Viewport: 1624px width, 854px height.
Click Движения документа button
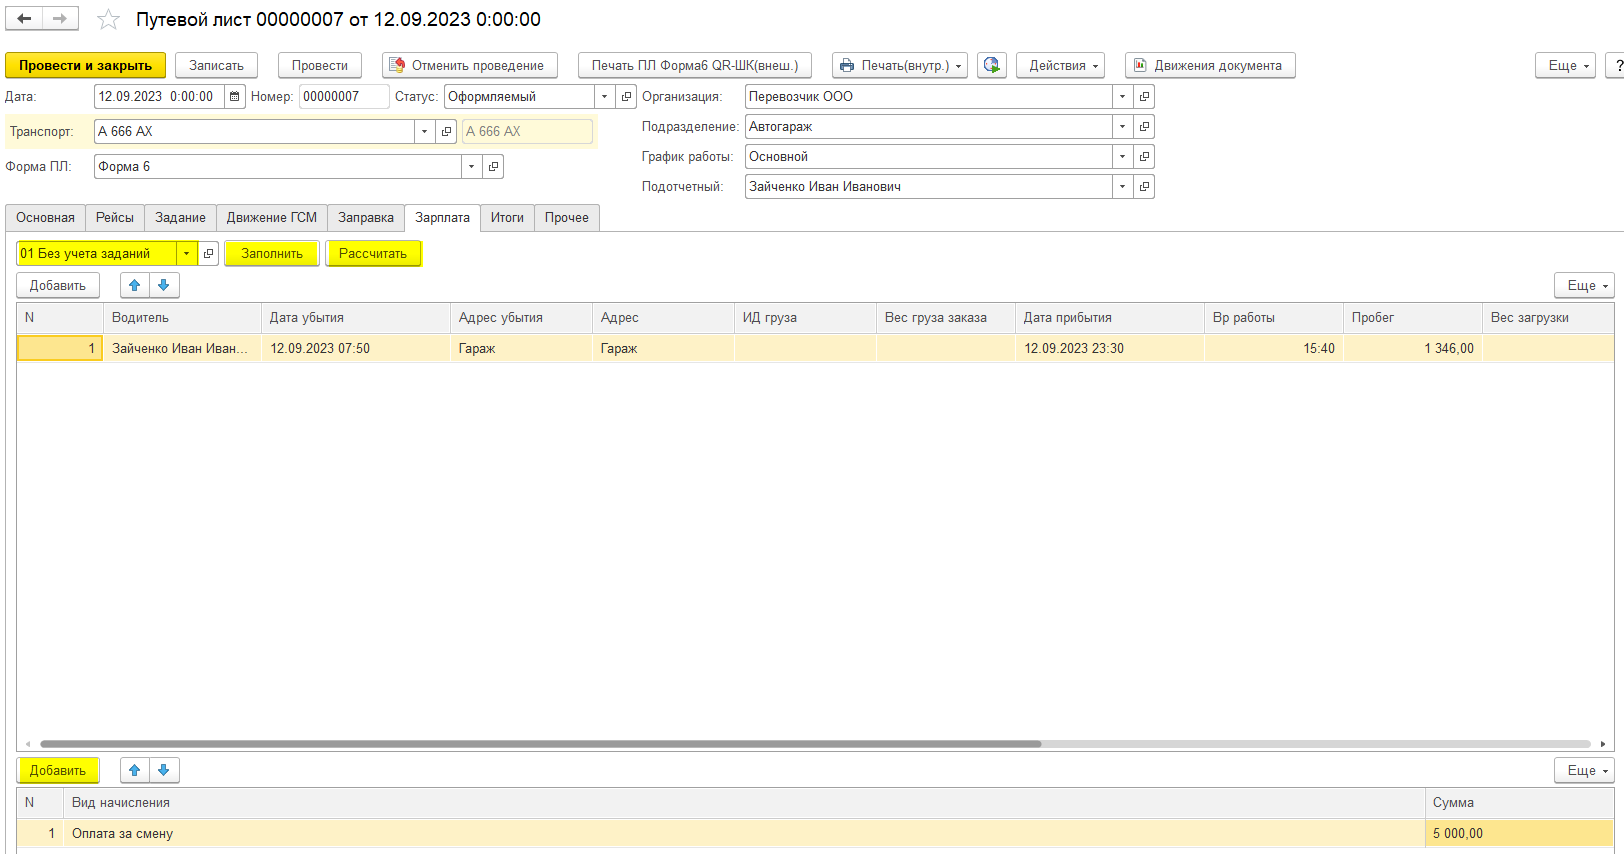[x=1209, y=65]
